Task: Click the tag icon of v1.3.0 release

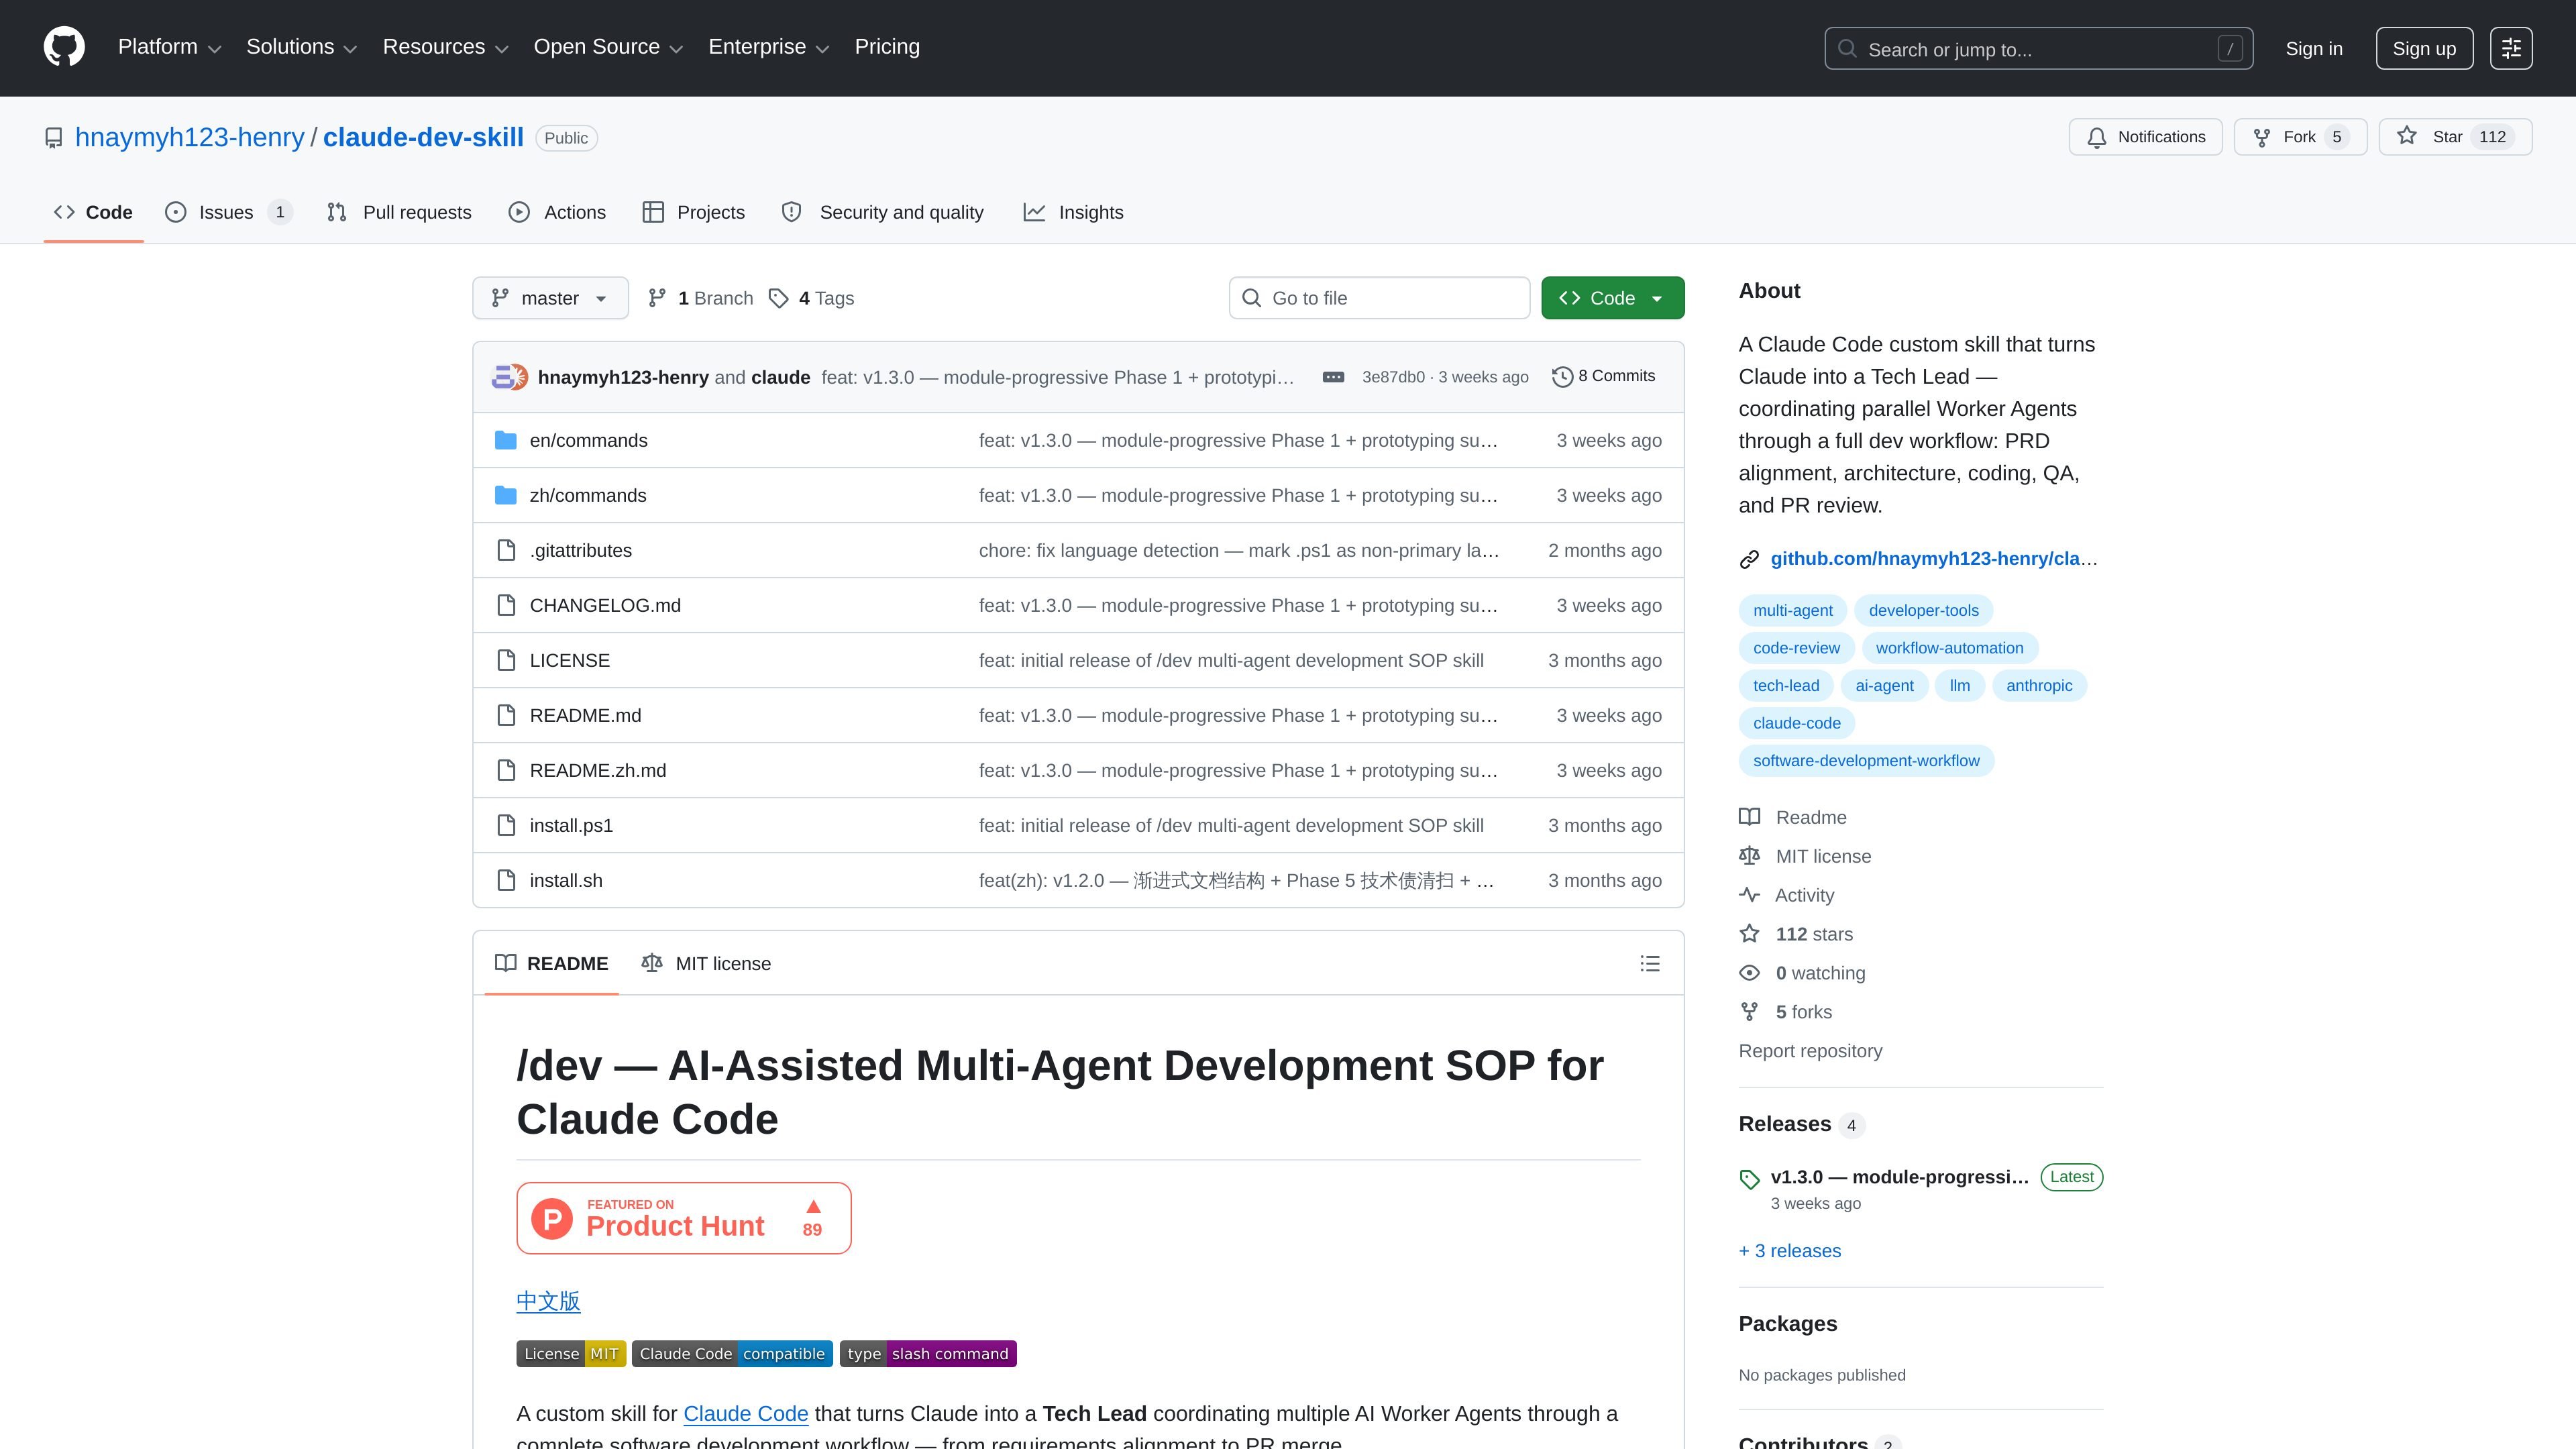Action: click(x=1749, y=1179)
